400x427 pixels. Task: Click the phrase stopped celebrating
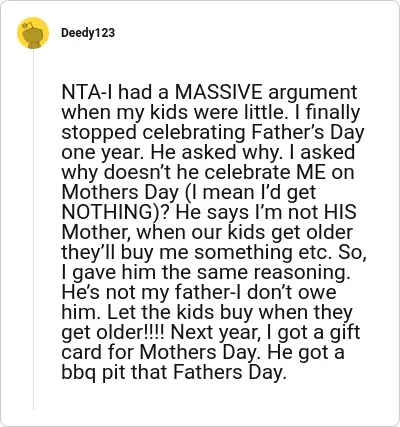[x=154, y=132]
